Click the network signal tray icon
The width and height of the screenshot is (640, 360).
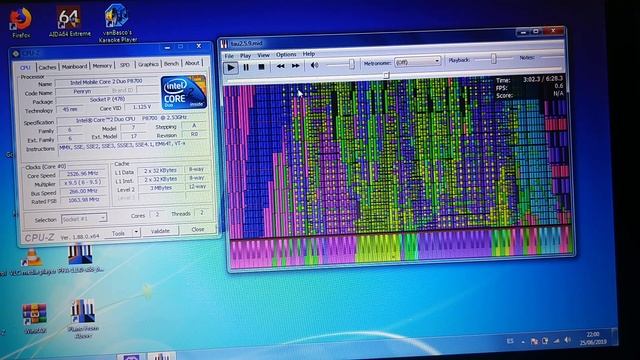click(556, 340)
